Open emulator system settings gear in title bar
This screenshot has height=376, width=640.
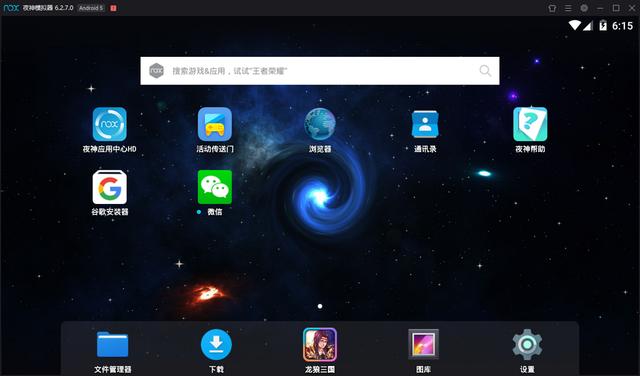(584, 8)
